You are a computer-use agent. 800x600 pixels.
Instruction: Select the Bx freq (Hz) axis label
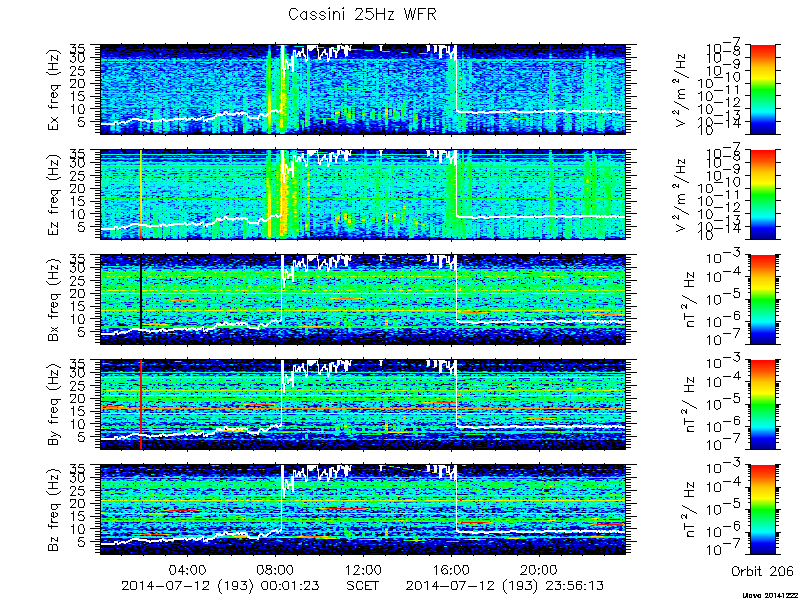pos(54,300)
